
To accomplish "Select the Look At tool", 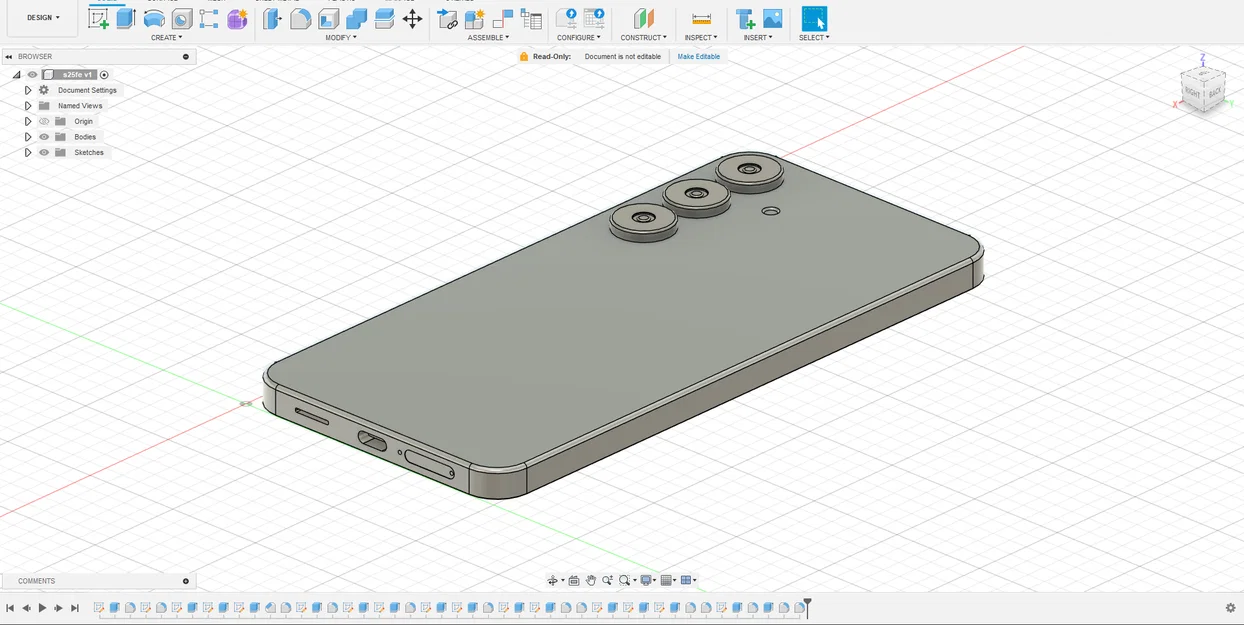I will coord(574,580).
